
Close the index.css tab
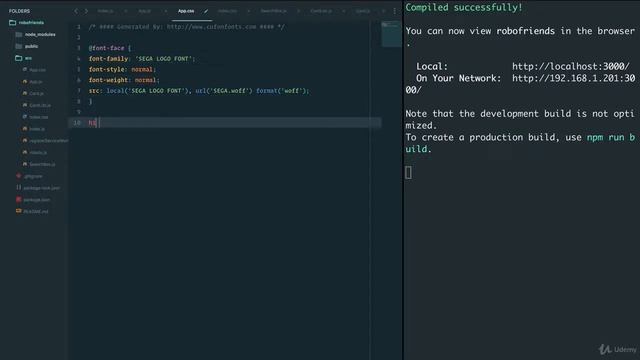point(248,11)
